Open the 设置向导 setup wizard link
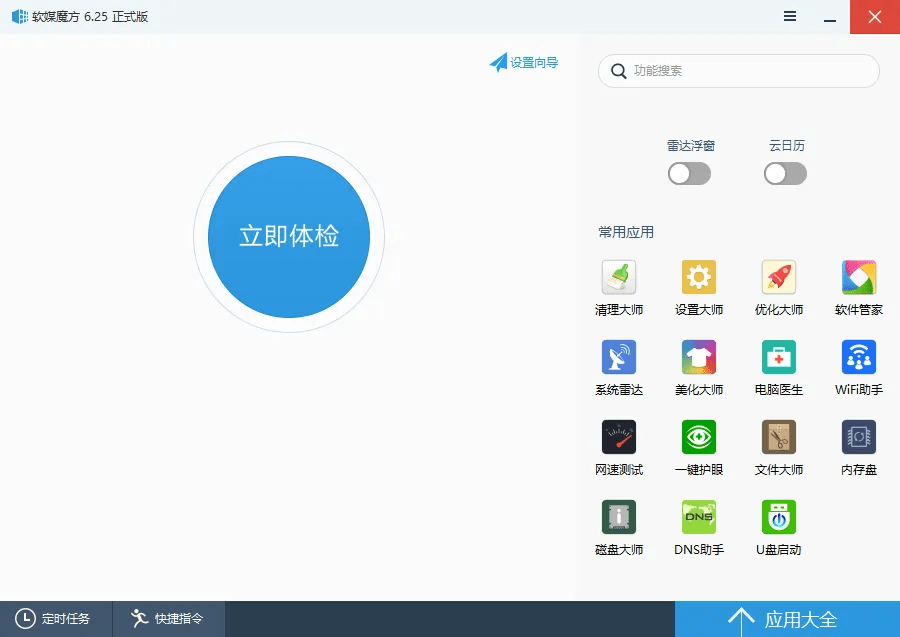This screenshot has height=637, width=900. 524,61
